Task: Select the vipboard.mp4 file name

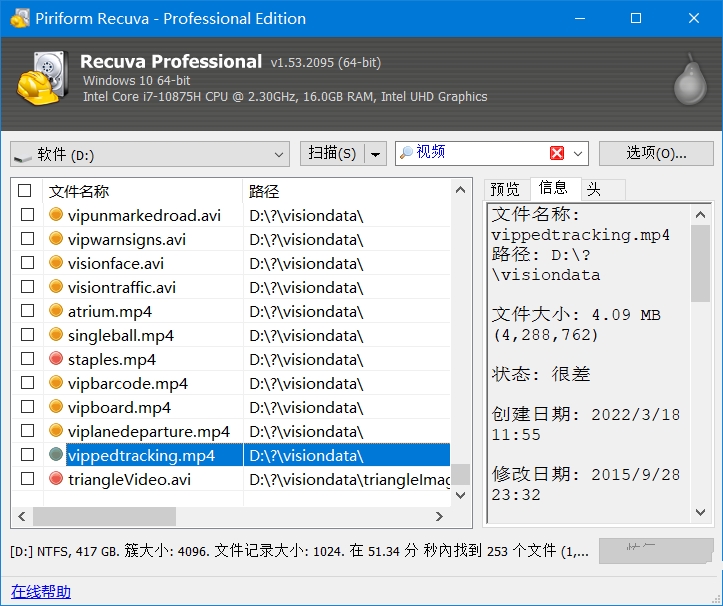Action: (x=119, y=407)
